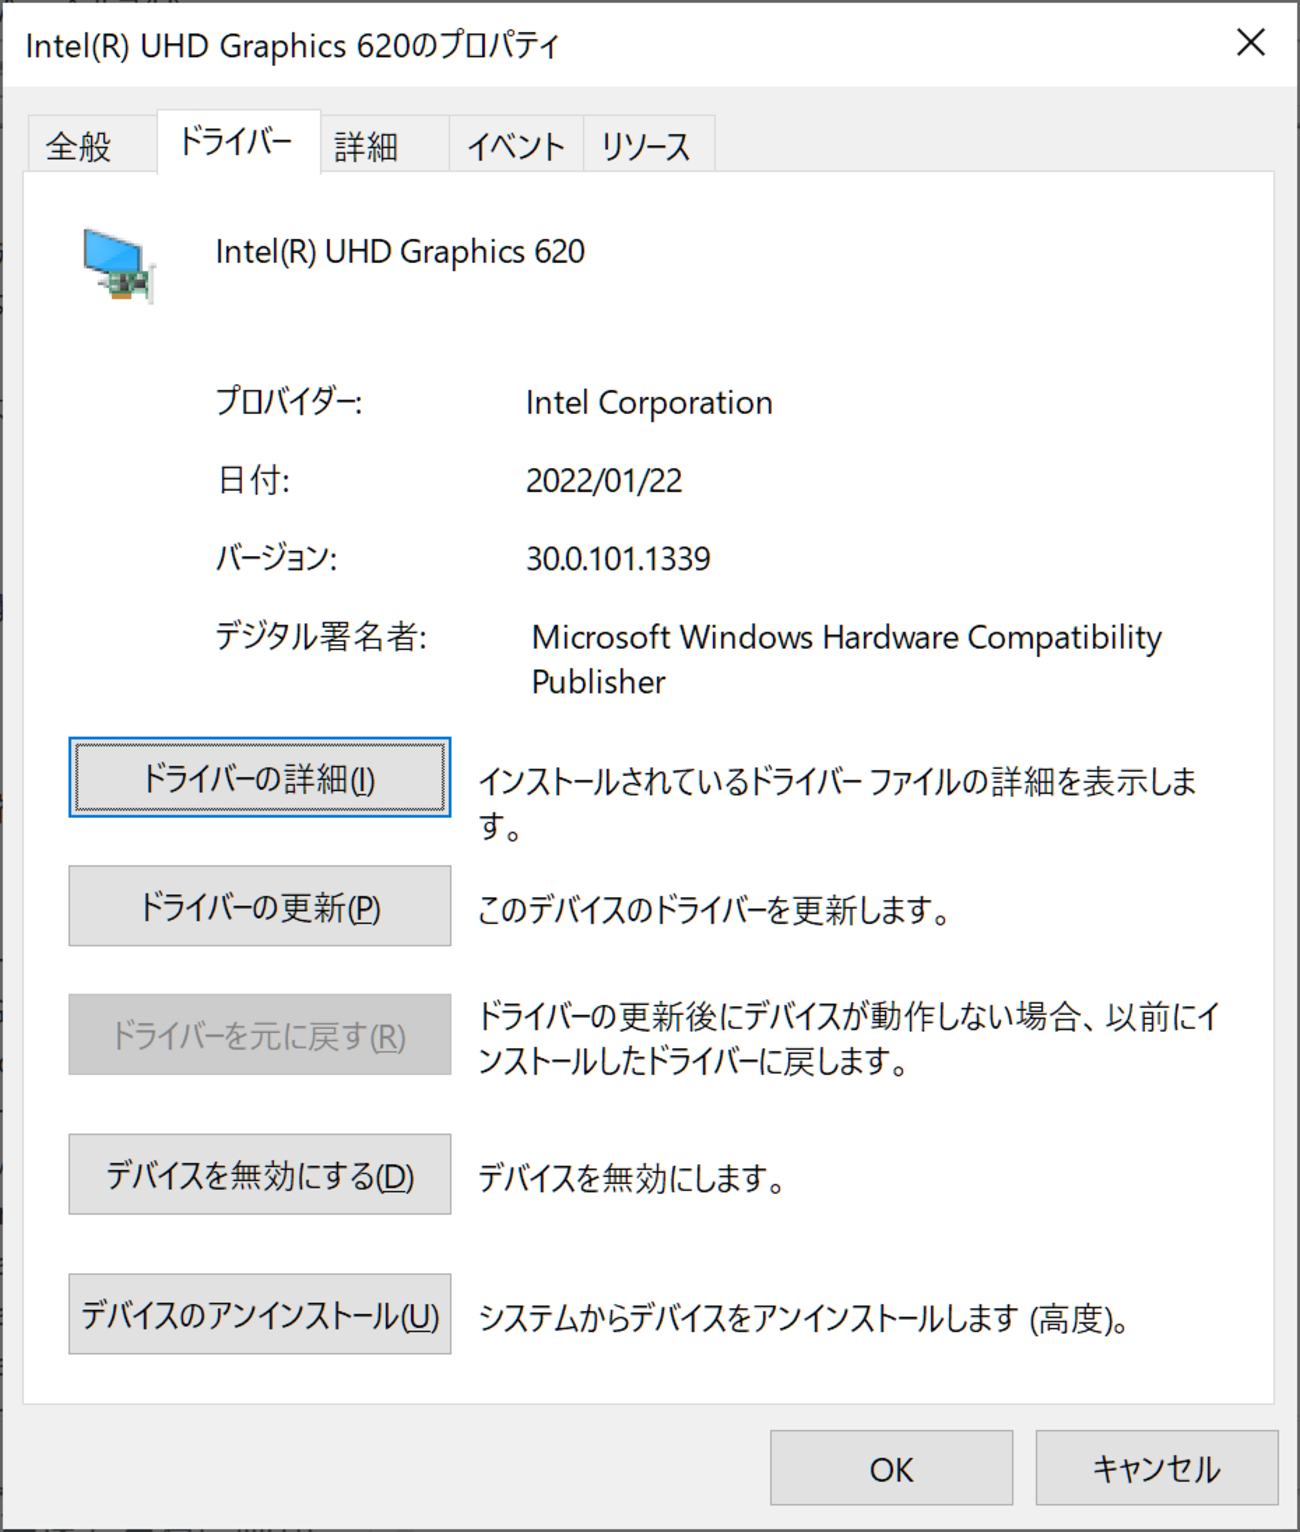The image size is (1300, 1532).
Task: Click the description デバイスを無効にします
Action: [x=632, y=1178]
